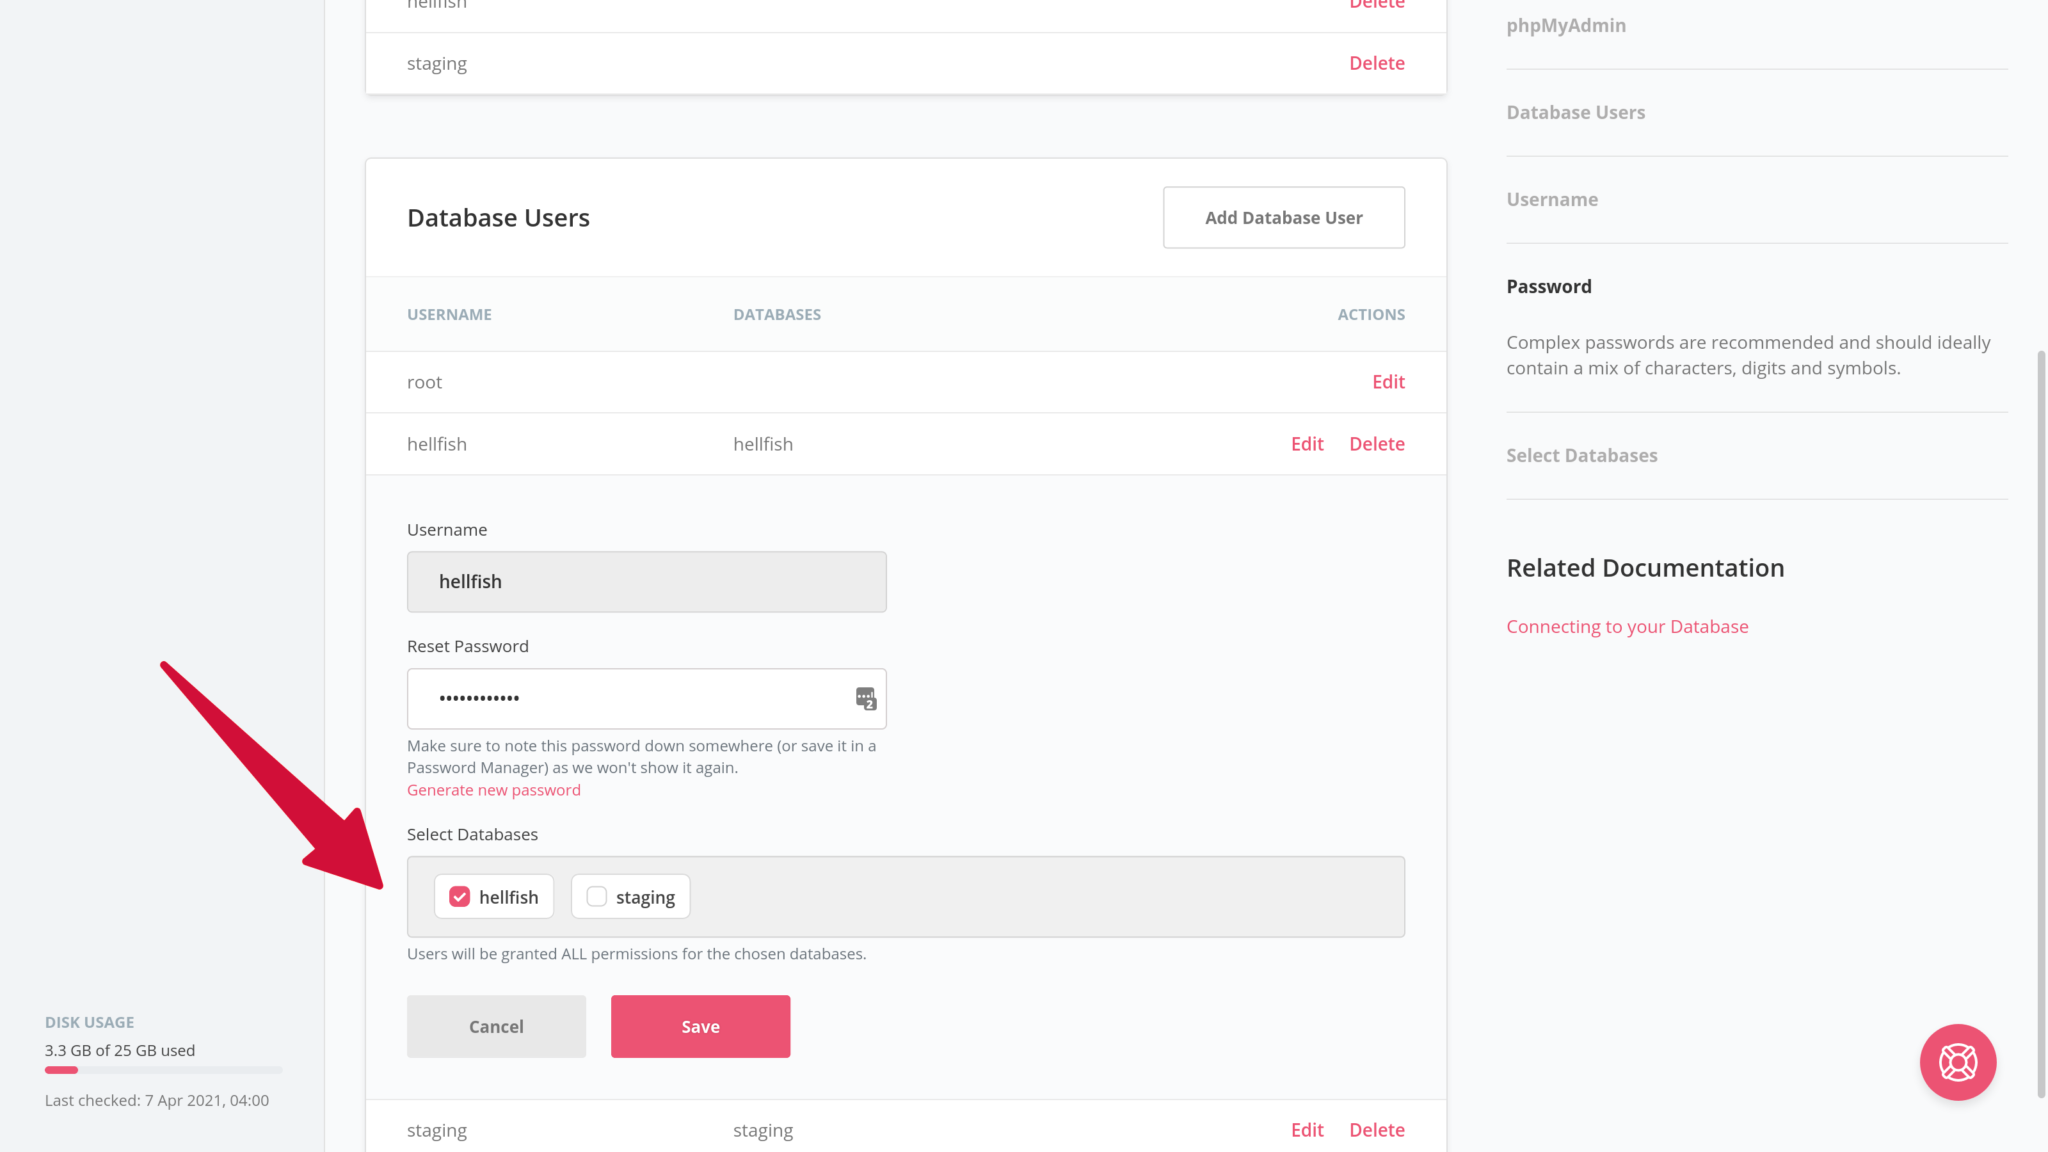Select the Password section in the sidebar
The image size is (2048, 1152).
tap(1549, 286)
